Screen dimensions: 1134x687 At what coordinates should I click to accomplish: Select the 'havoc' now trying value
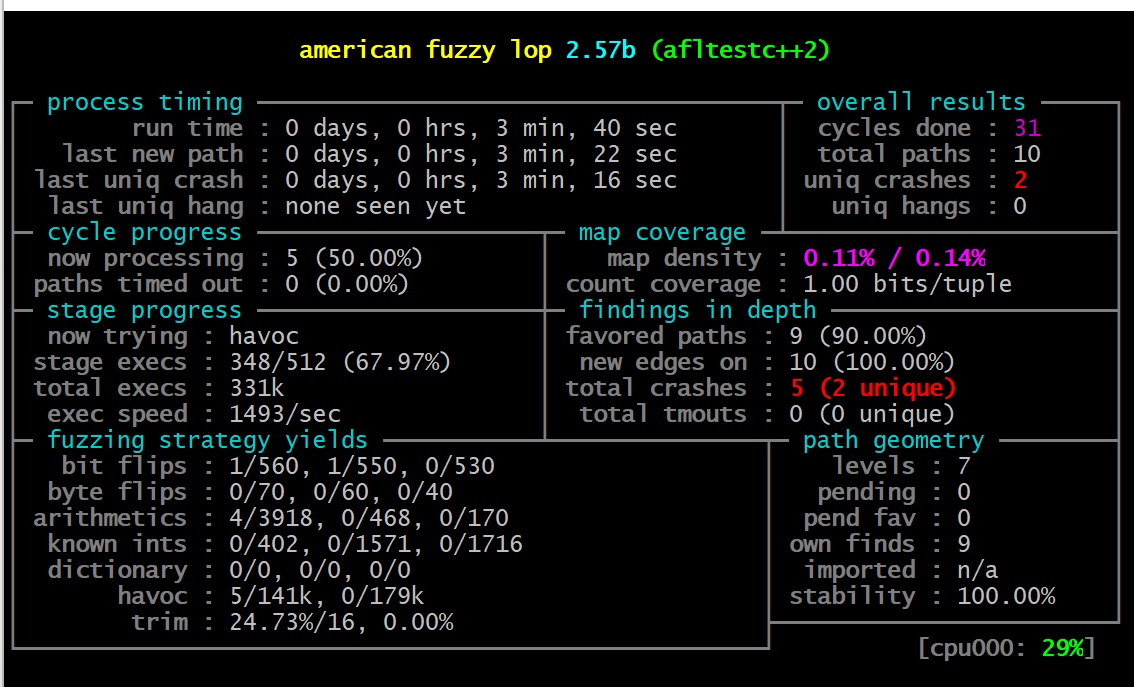click(264, 337)
